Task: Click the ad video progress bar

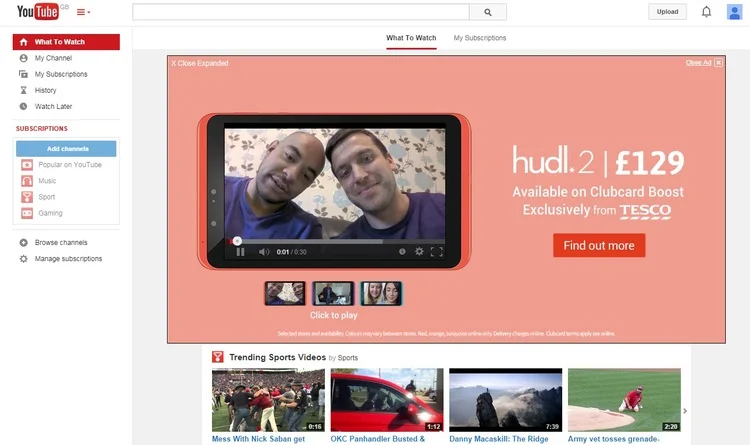Action: (x=335, y=242)
